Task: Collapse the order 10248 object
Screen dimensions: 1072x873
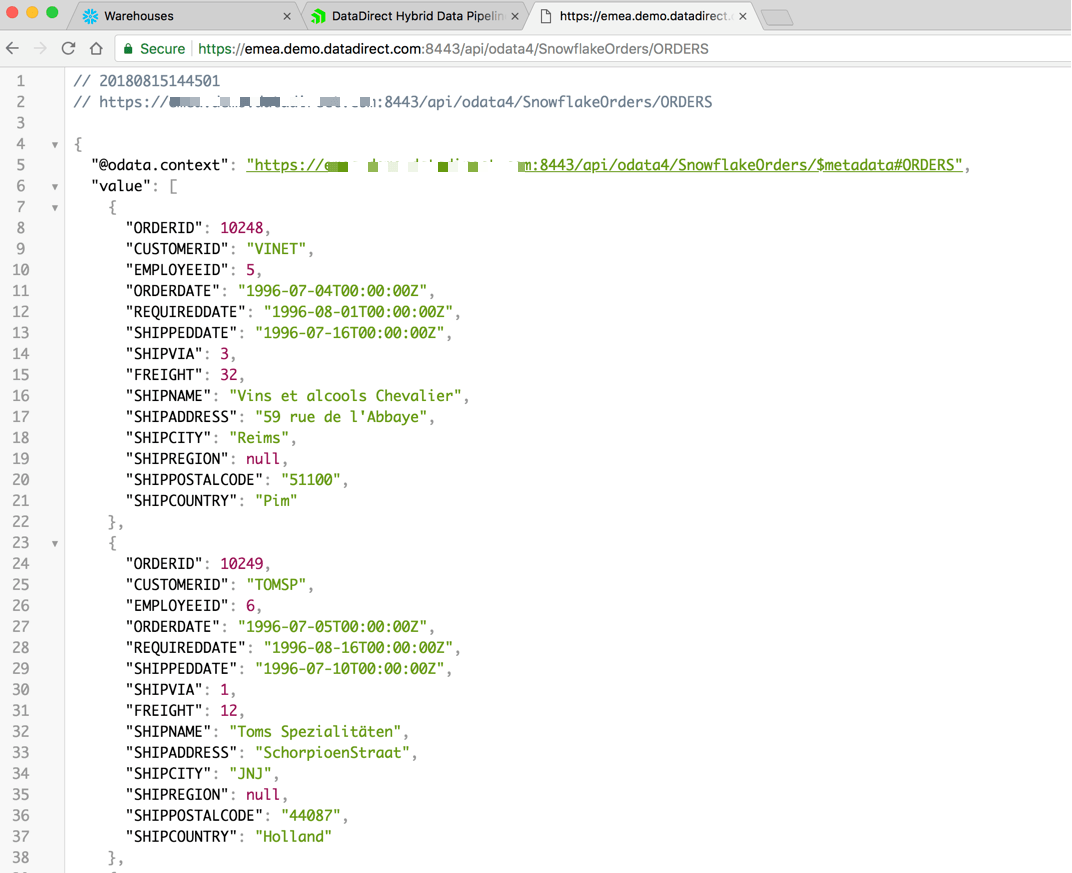Action: [55, 208]
